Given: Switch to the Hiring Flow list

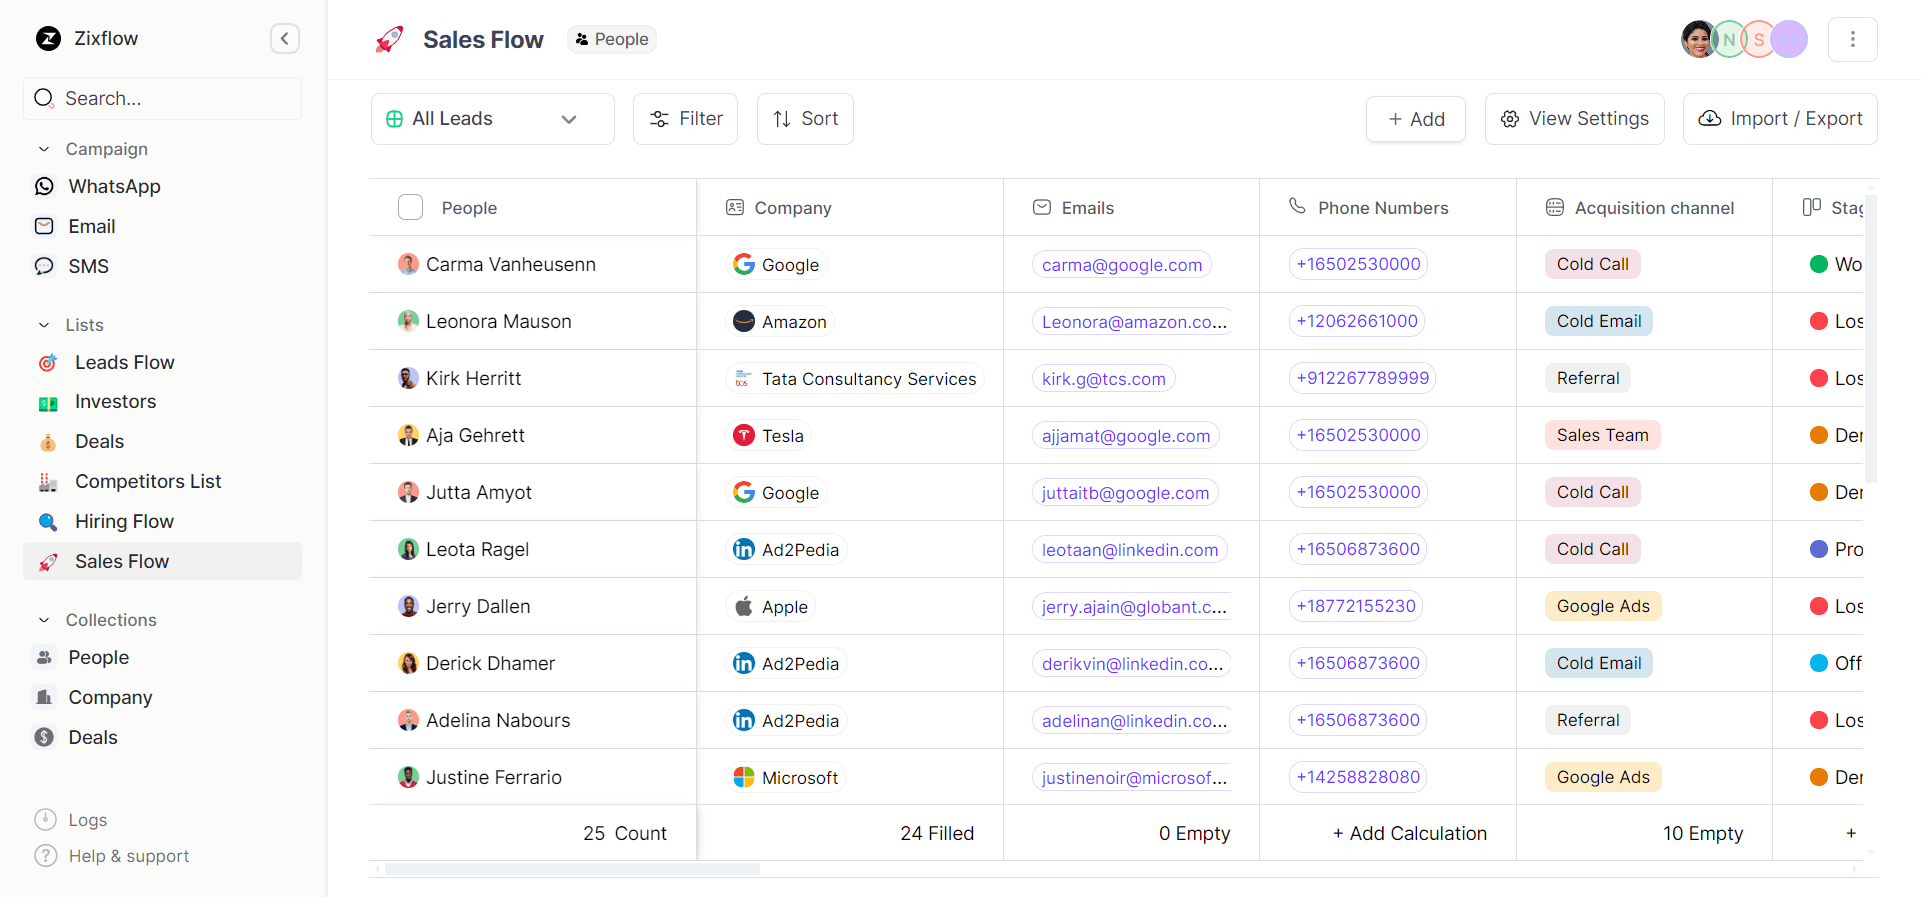Looking at the screenshot, I should point(124,522).
